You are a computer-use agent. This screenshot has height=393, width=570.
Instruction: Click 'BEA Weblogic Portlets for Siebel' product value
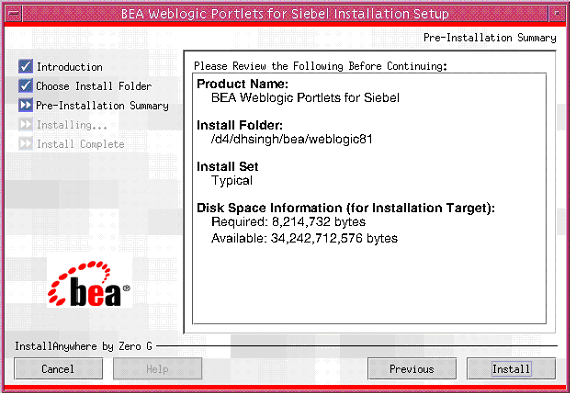[305, 98]
